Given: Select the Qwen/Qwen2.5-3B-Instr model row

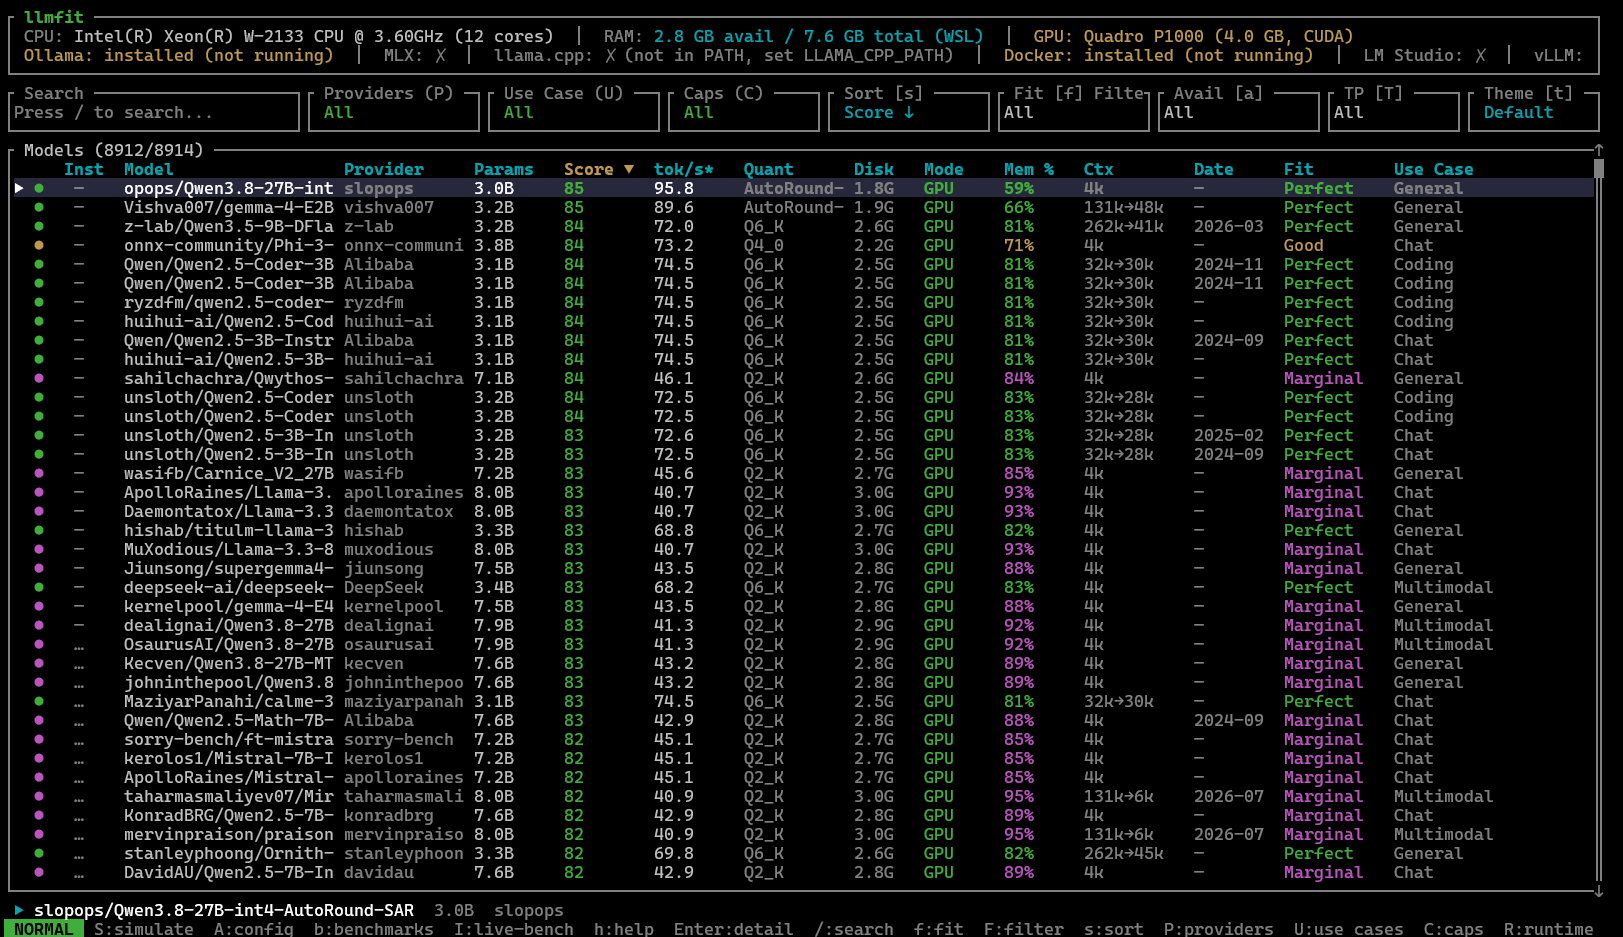Looking at the screenshot, I should pyautogui.click(x=804, y=340).
